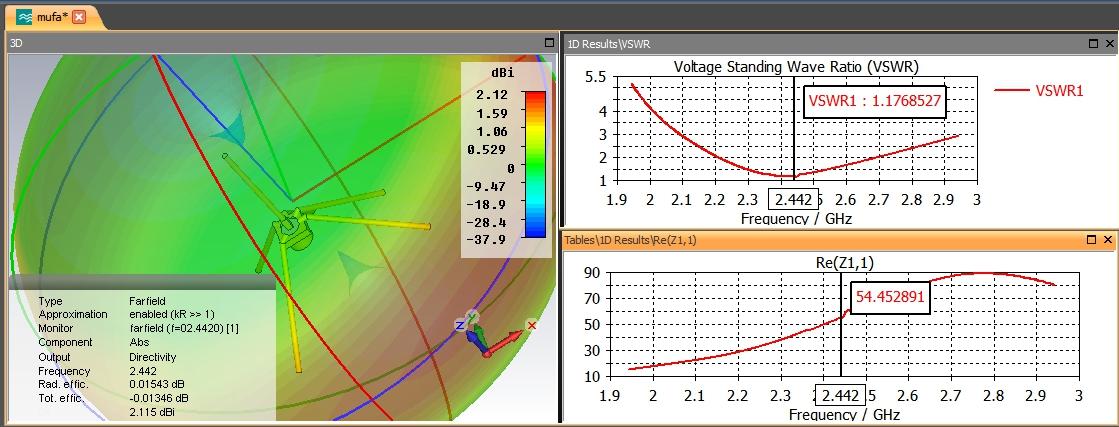Click the Re(Z1,1) plot title
This screenshot has width=1119, height=427.
(845, 263)
